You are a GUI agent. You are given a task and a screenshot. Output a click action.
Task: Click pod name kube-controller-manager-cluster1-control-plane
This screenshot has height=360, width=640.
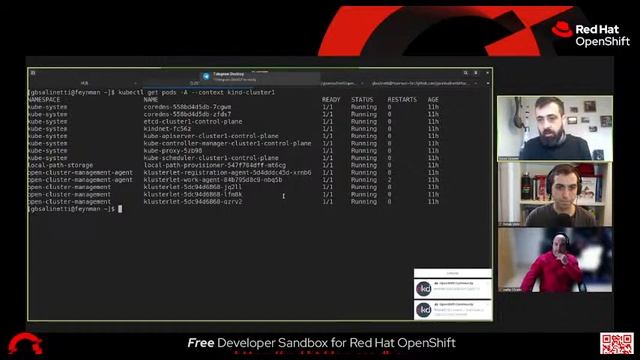(x=227, y=143)
